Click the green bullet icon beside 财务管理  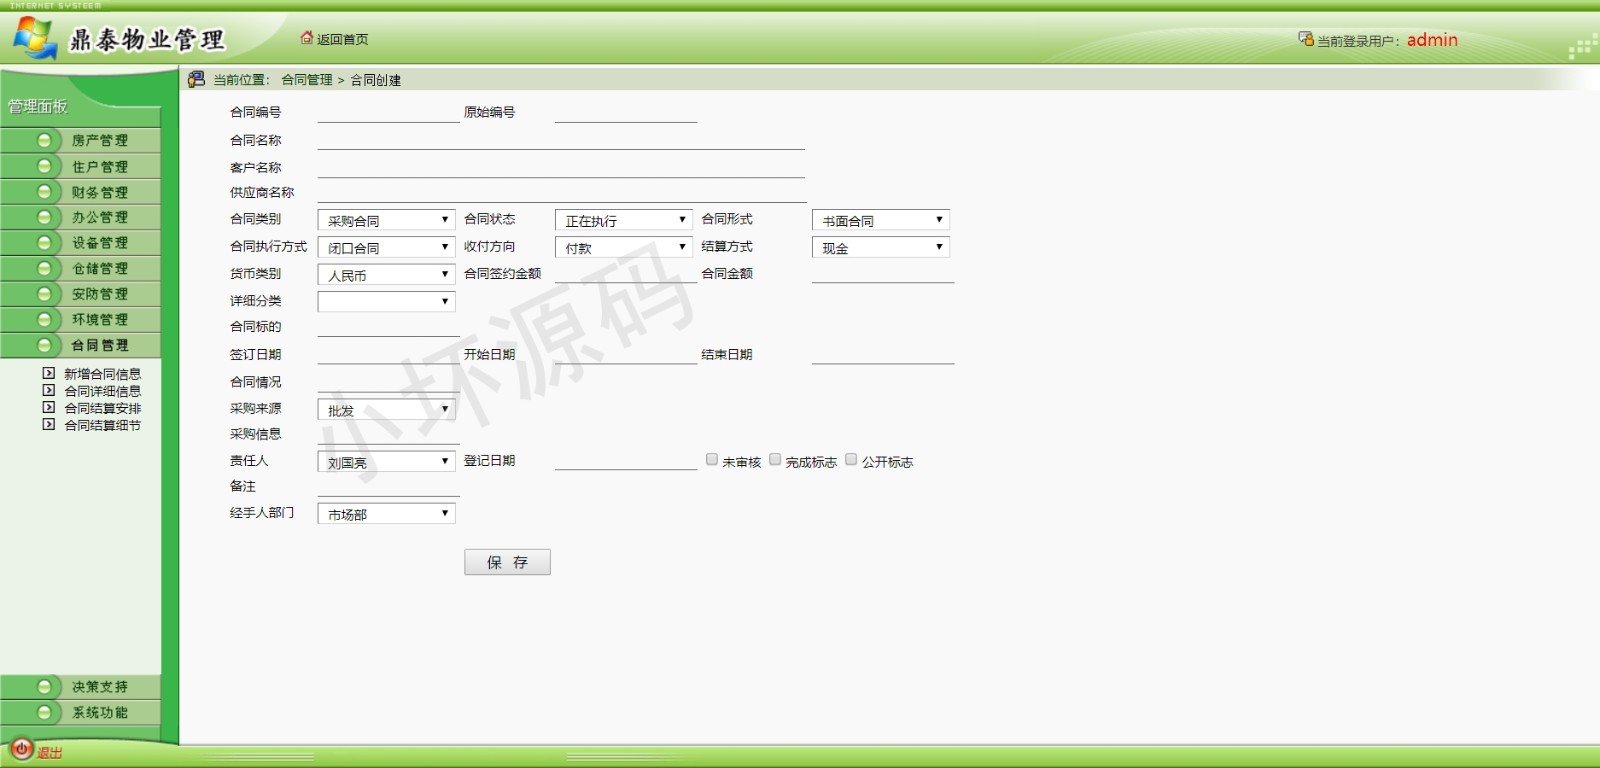tap(44, 191)
